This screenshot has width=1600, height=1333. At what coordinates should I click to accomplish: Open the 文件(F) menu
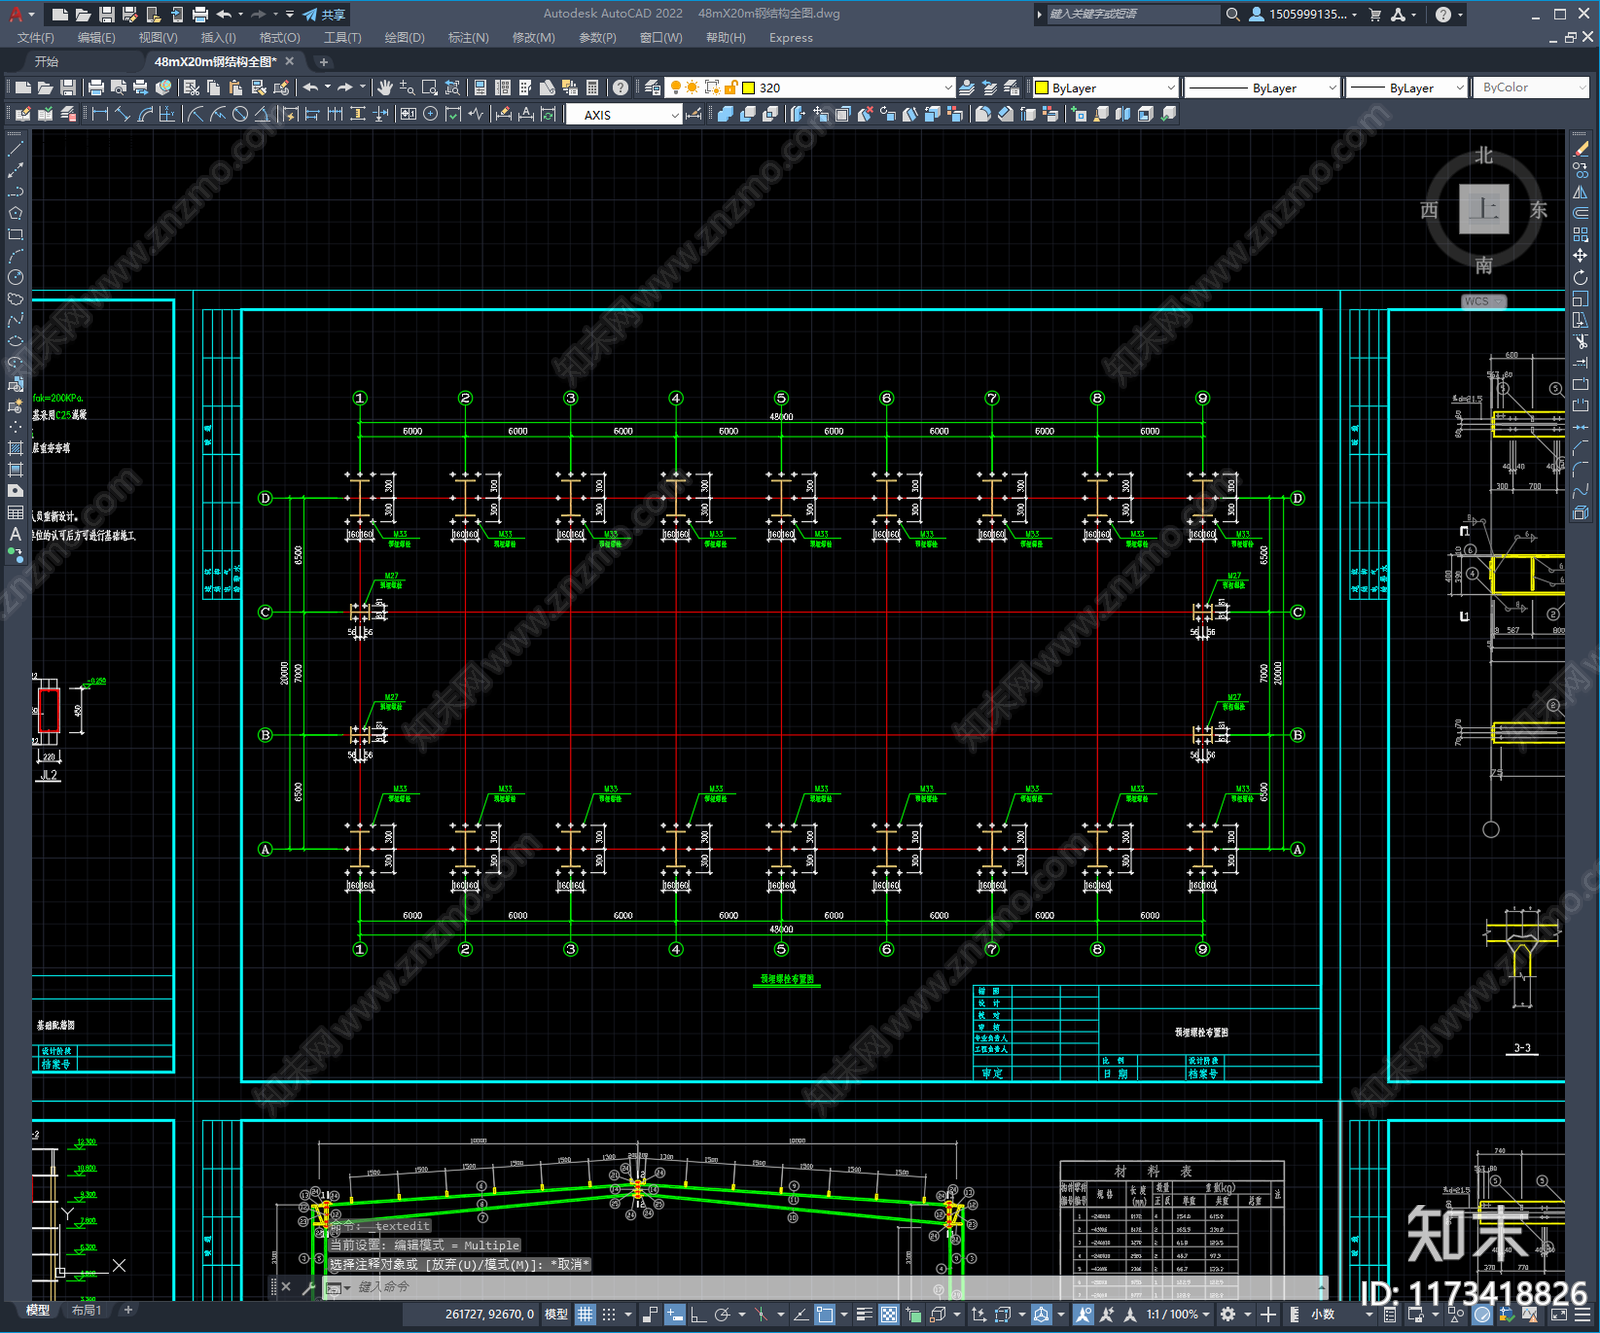coord(36,37)
